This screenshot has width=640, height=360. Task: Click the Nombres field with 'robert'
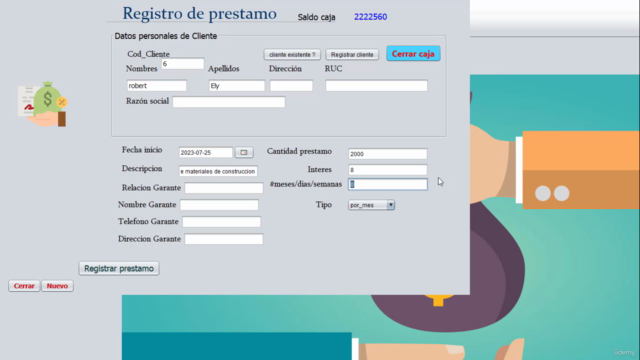(x=157, y=86)
